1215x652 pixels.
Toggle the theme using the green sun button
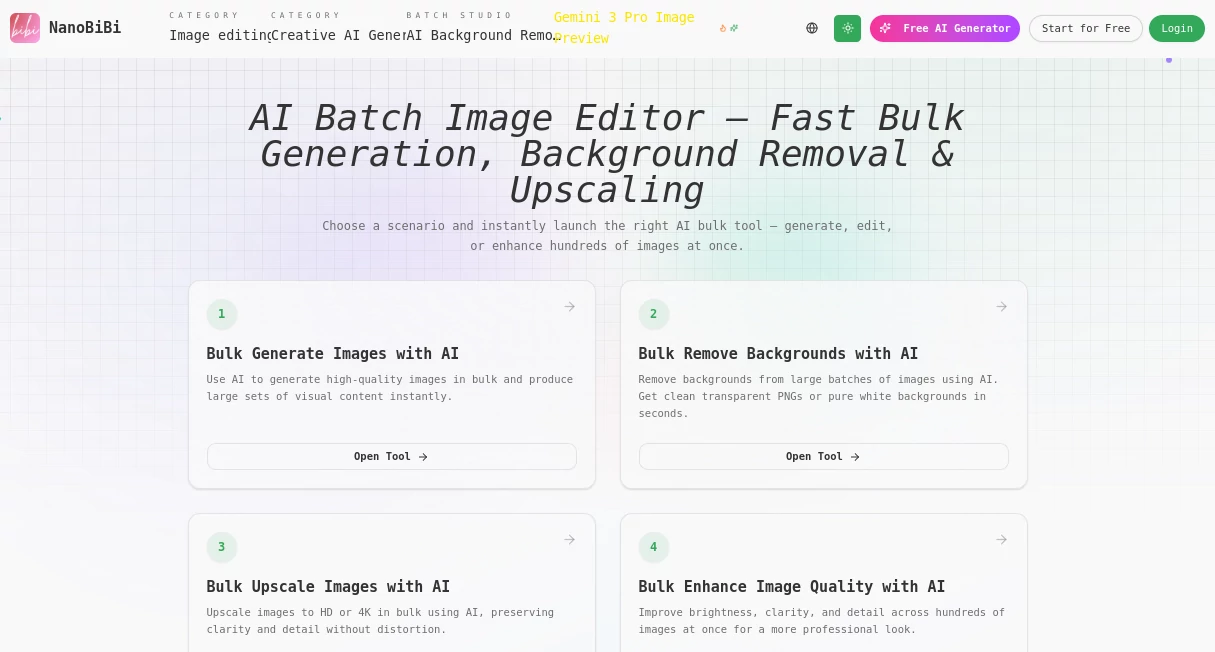coord(847,28)
